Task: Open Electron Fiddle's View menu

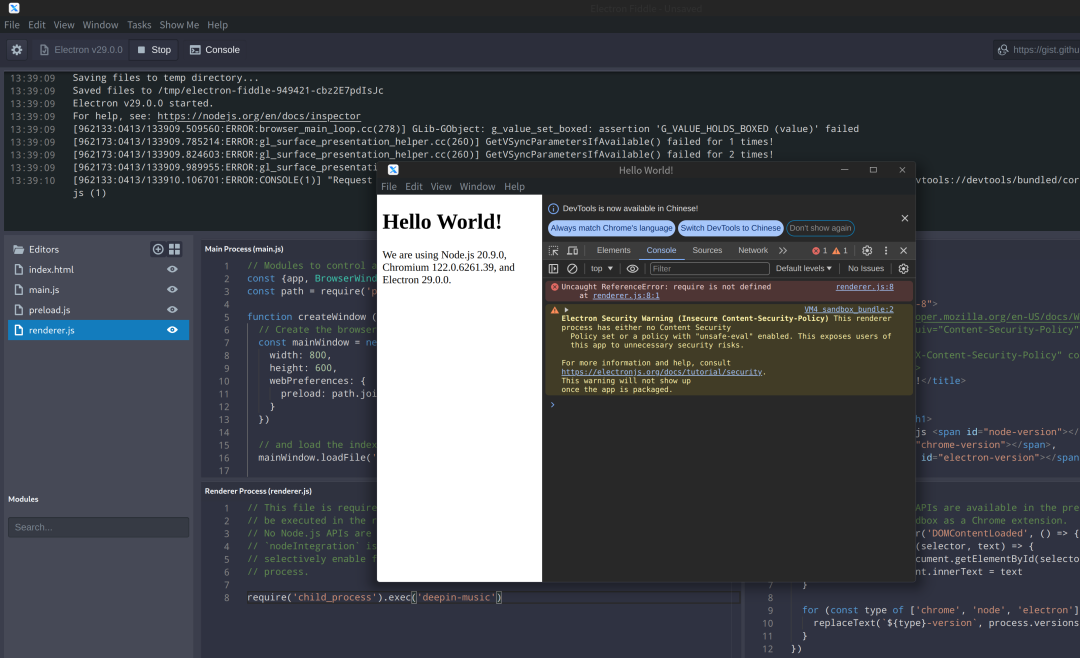Action: [x=64, y=25]
